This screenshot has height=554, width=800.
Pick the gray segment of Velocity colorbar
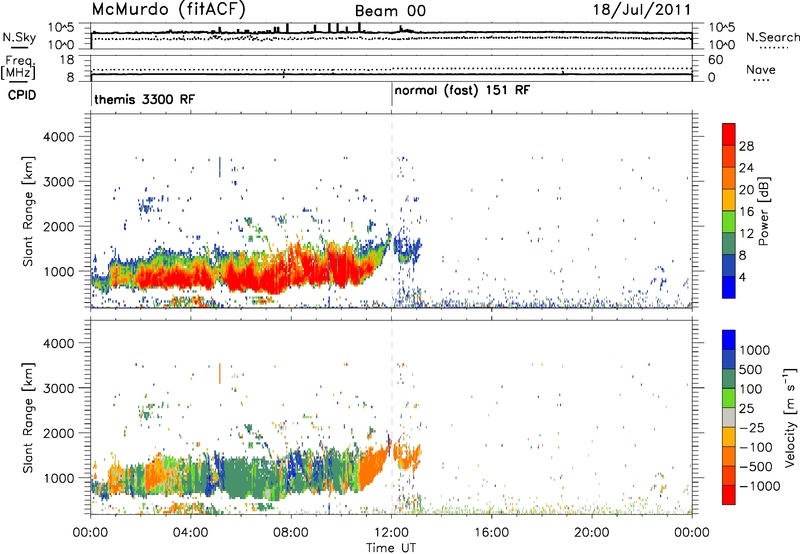[x=729, y=417]
